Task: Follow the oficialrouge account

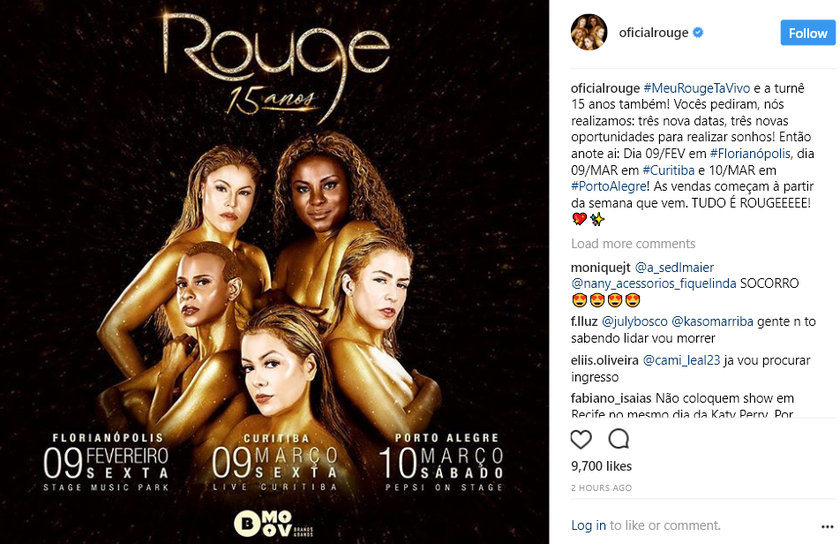Action: 807,33
